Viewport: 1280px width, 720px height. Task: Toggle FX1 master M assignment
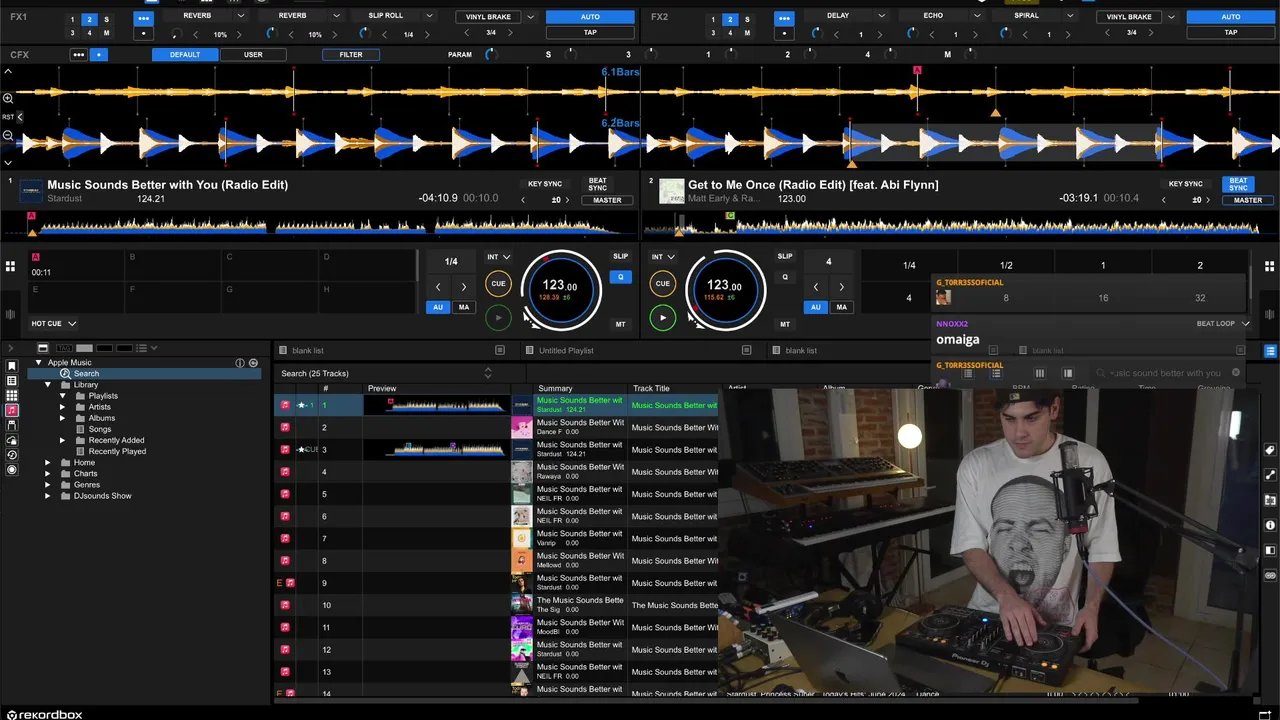[x=106, y=33]
